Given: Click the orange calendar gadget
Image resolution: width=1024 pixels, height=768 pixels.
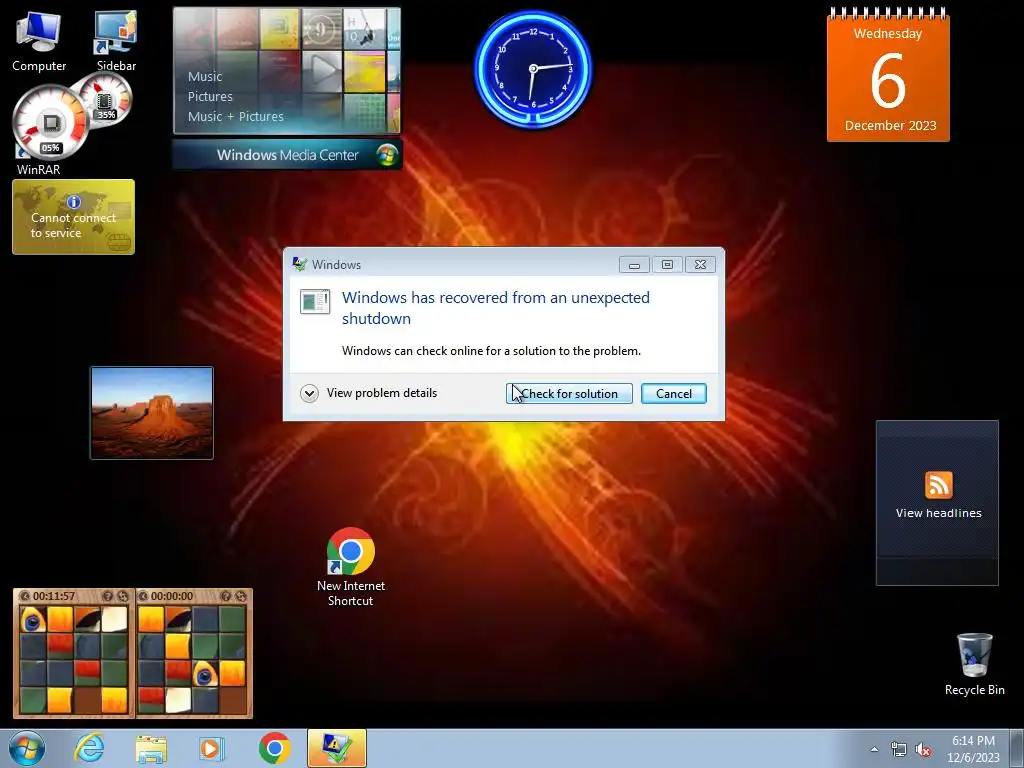Looking at the screenshot, I should [x=888, y=75].
